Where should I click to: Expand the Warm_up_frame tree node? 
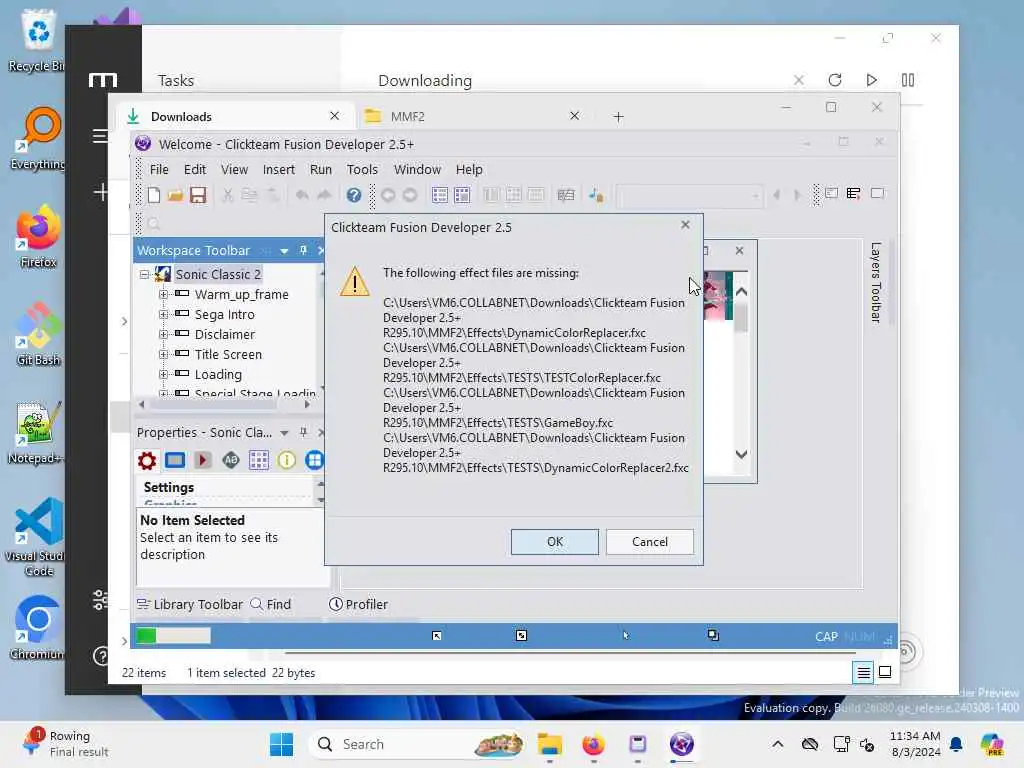pos(163,295)
